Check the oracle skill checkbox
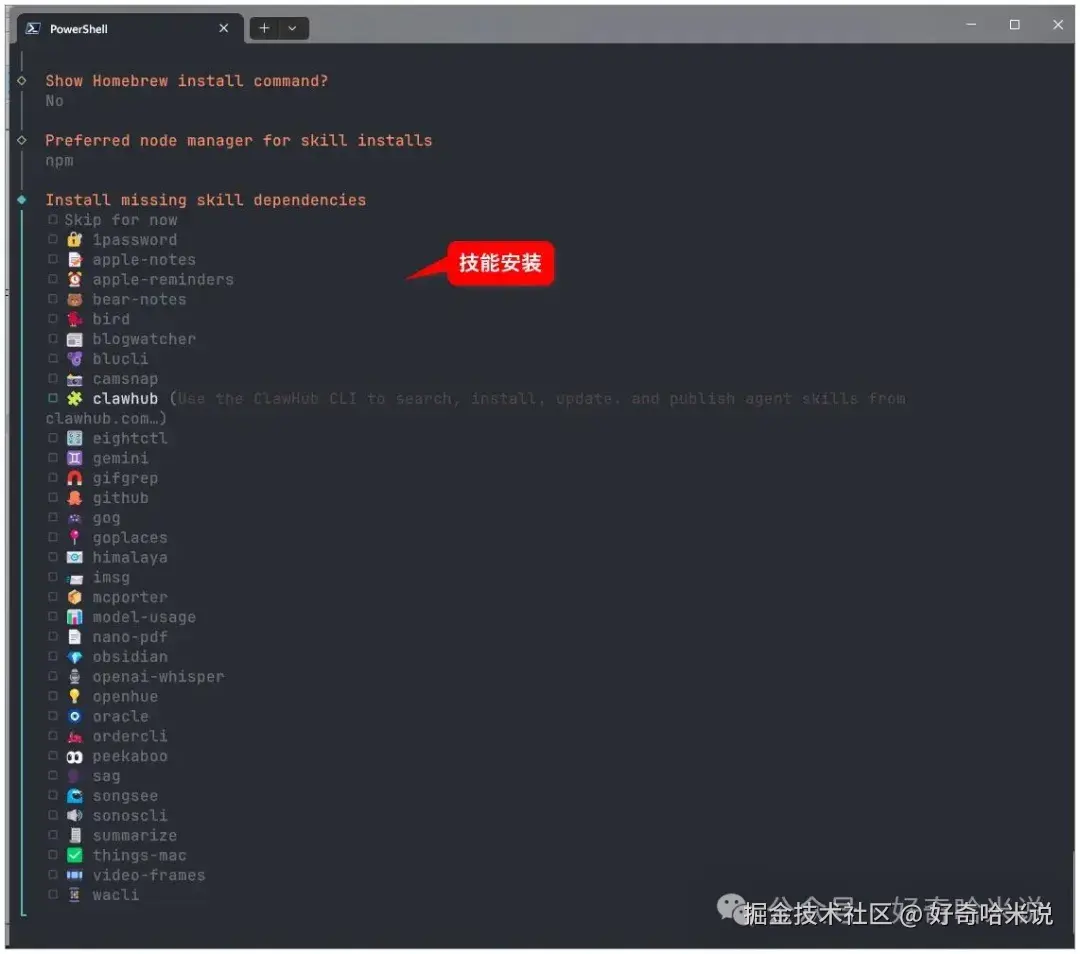 pos(53,716)
